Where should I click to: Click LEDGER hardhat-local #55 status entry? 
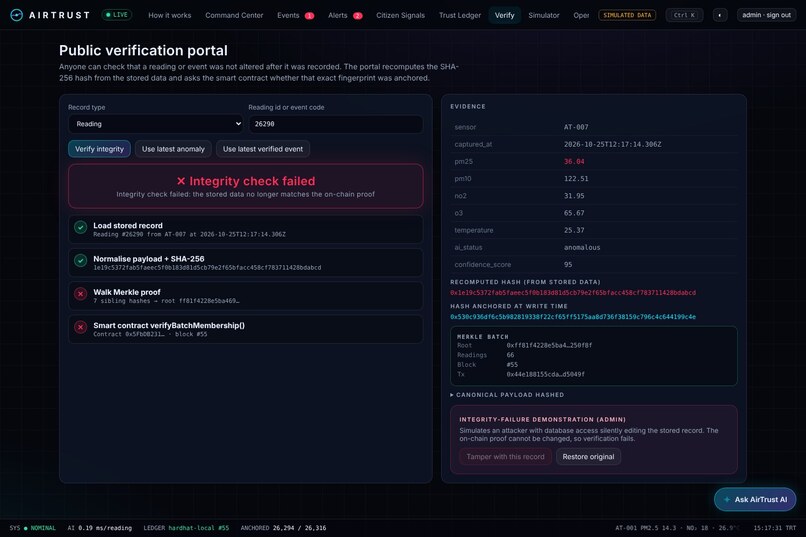pos(186,528)
